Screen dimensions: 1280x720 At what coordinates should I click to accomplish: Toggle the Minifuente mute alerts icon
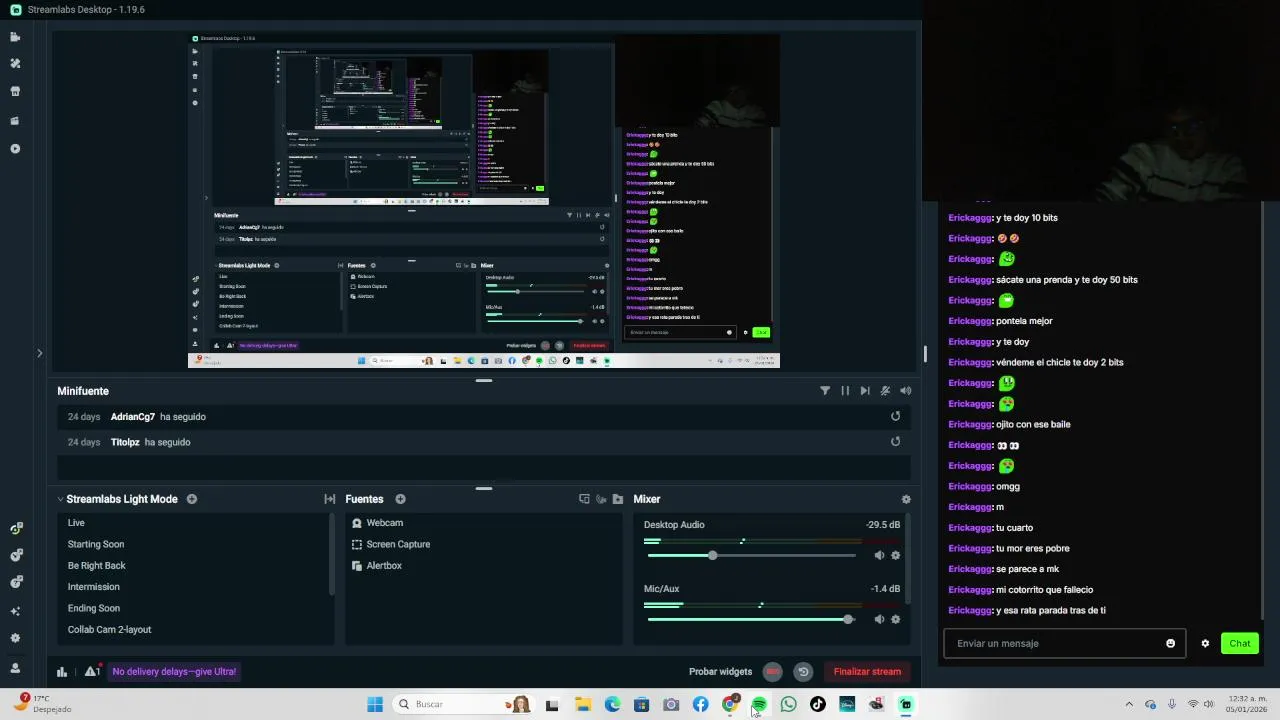click(x=885, y=391)
